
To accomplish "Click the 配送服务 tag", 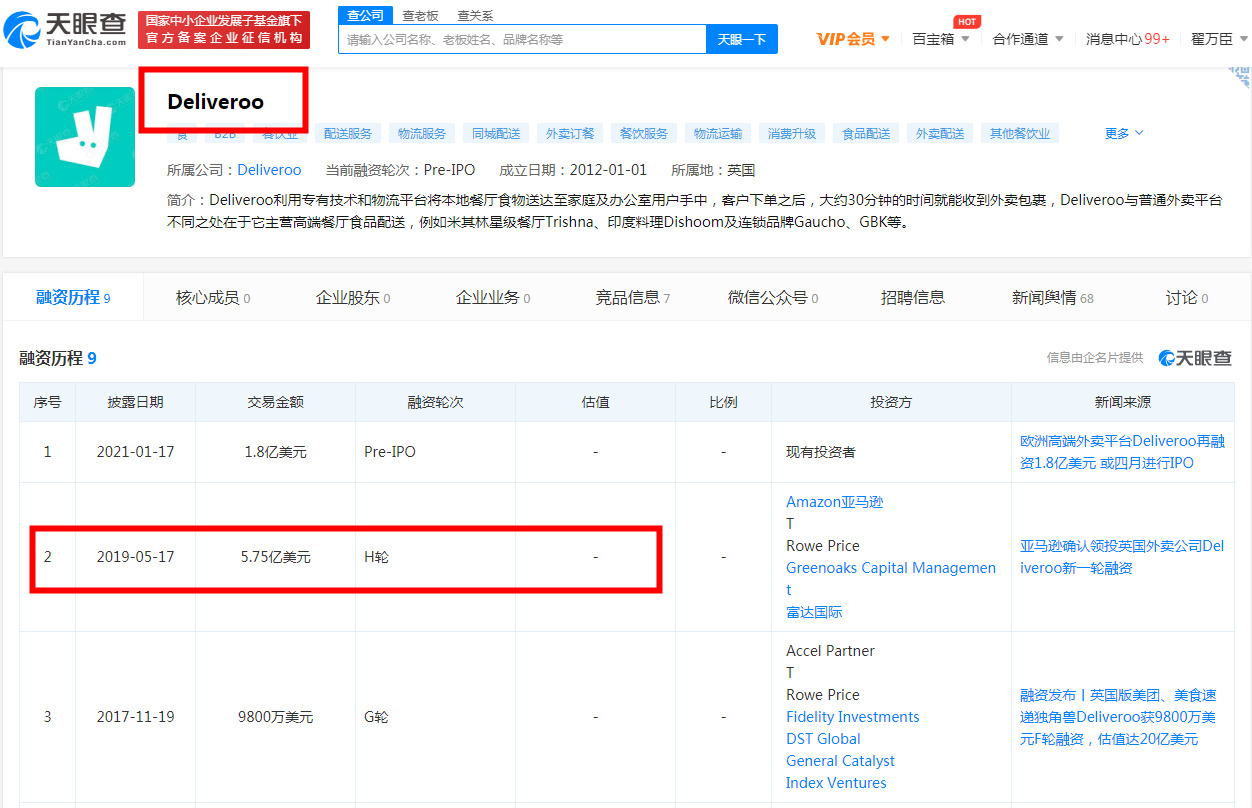I will click(x=348, y=133).
